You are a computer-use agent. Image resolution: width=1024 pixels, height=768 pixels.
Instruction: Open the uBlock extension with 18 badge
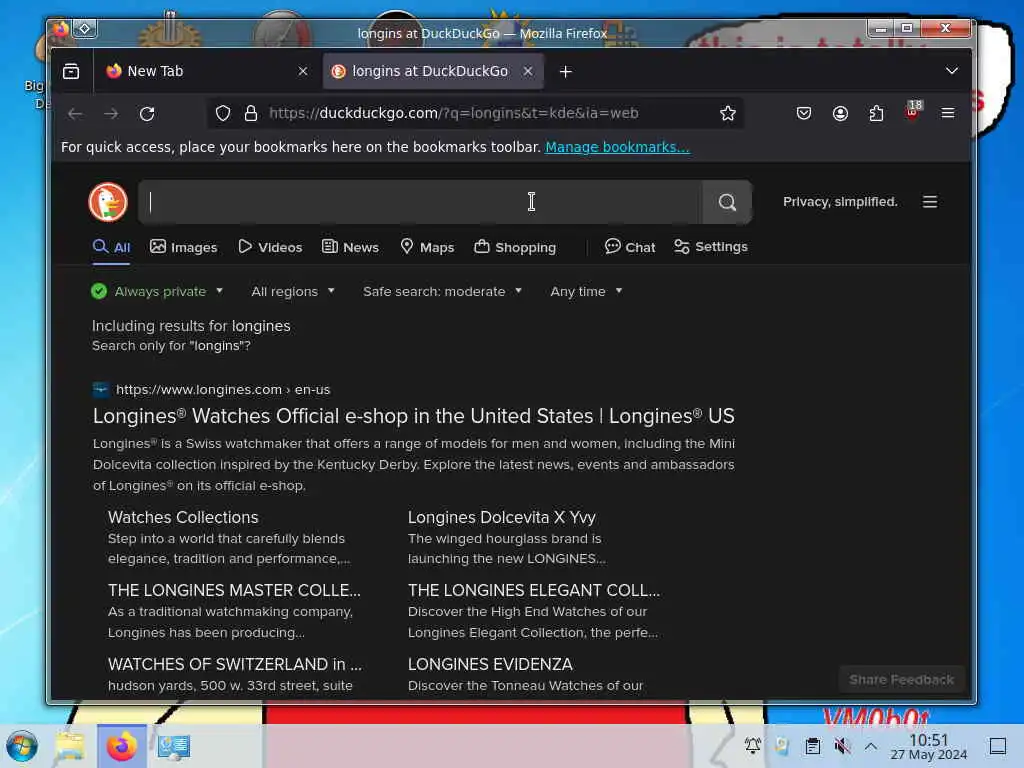[x=913, y=112]
